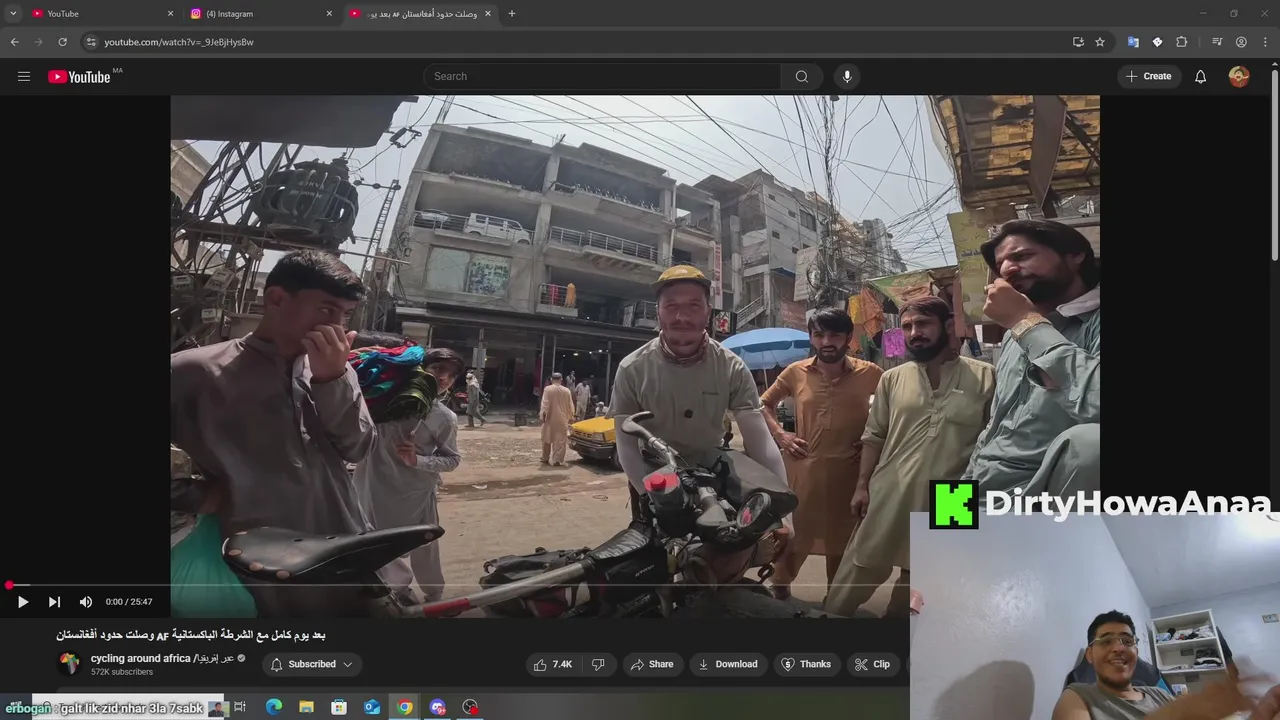Open Task View on the taskbar
This screenshot has width=1280, height=720.
(x=240, y=707)
